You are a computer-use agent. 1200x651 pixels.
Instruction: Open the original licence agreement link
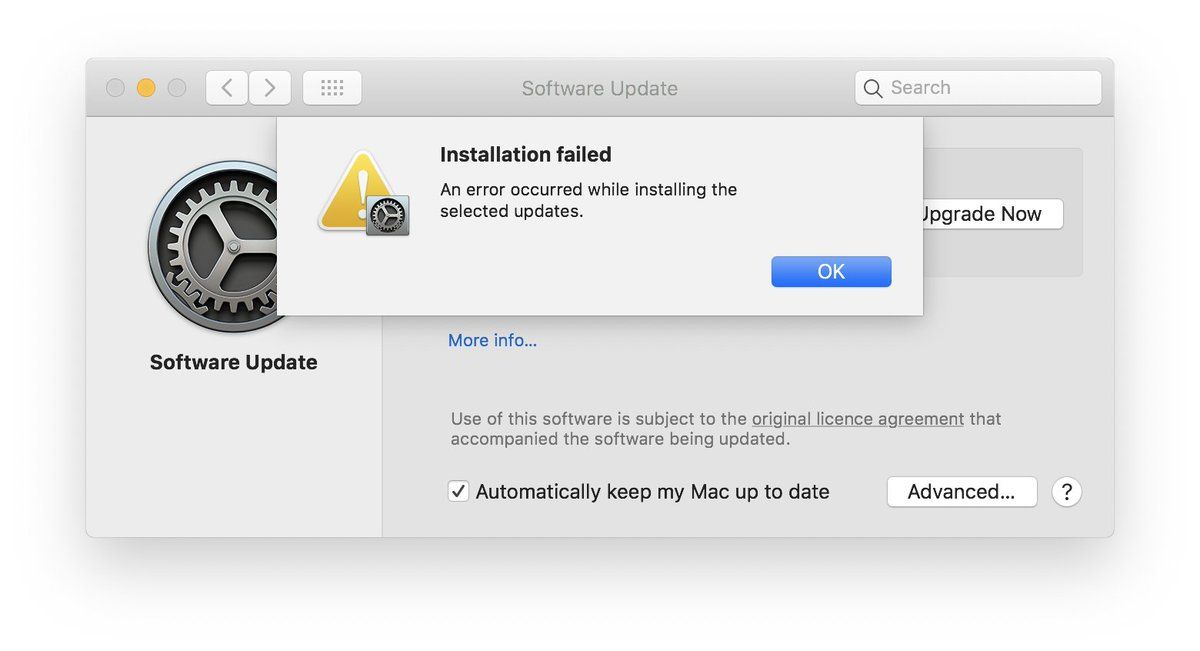[858, 419]
